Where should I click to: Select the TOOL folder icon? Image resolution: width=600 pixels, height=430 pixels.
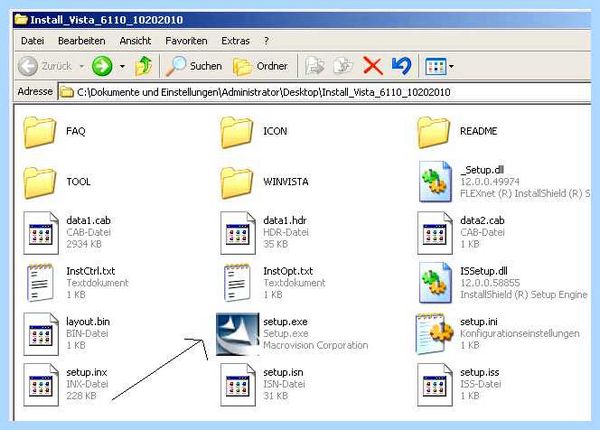pos(40,183)
